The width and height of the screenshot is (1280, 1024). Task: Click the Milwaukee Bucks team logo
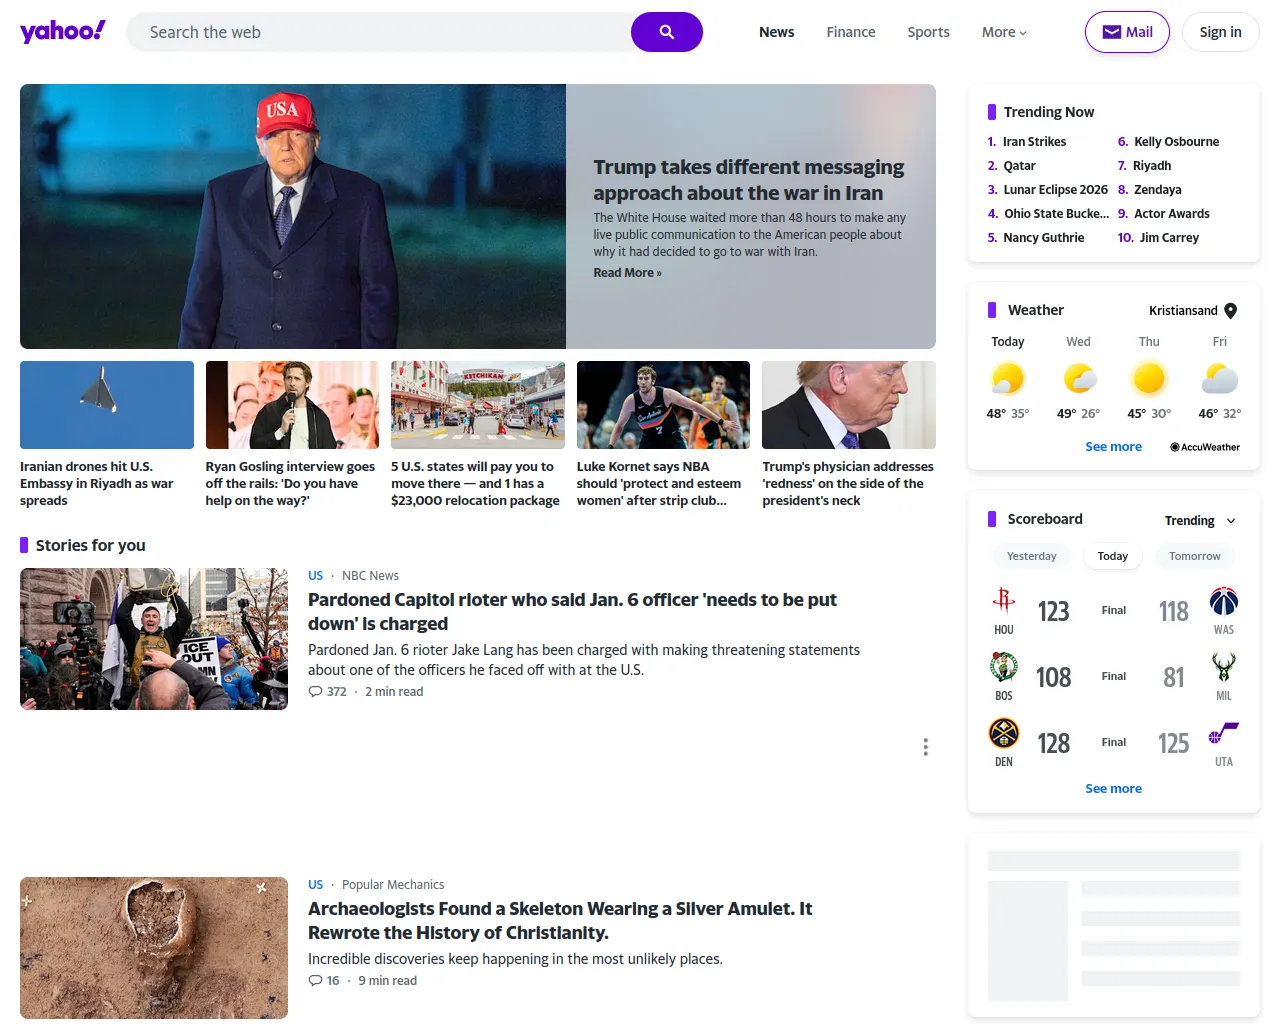click(x=1224, y=666)
